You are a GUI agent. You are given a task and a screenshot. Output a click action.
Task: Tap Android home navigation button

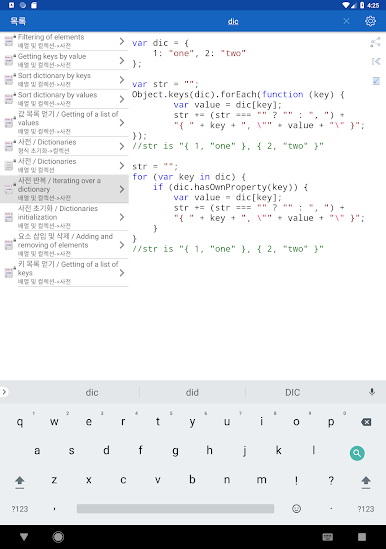[x=58, y=536]
